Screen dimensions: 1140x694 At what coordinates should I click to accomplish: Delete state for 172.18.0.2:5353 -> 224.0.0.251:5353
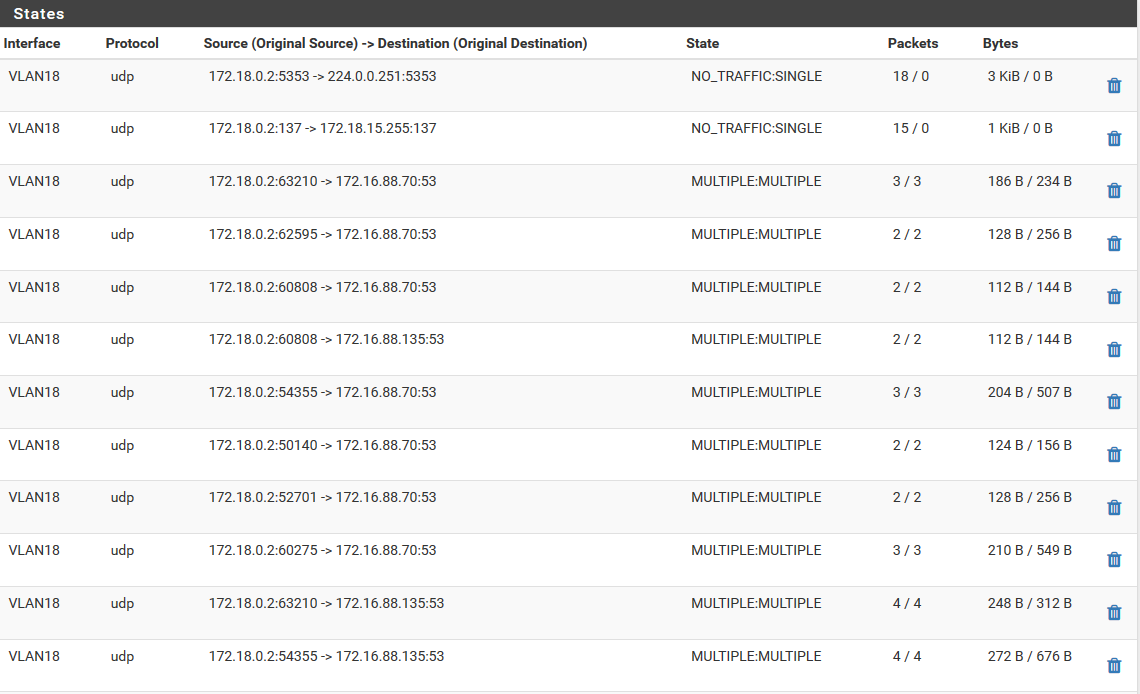pos(1114,86)
